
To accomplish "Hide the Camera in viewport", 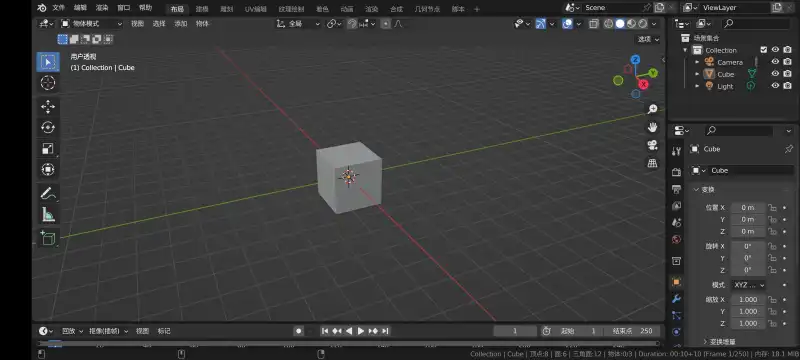I will 775,62.
